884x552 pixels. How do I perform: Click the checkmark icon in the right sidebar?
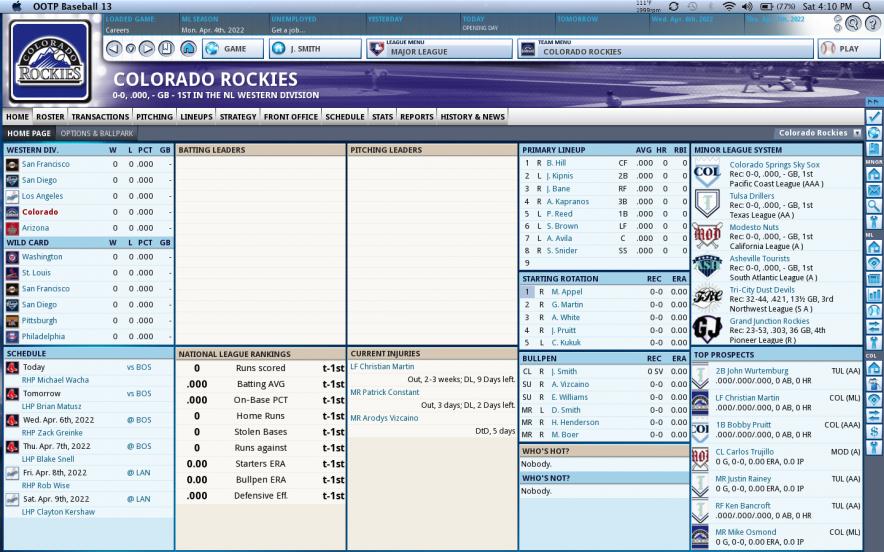tap(873, 117)
